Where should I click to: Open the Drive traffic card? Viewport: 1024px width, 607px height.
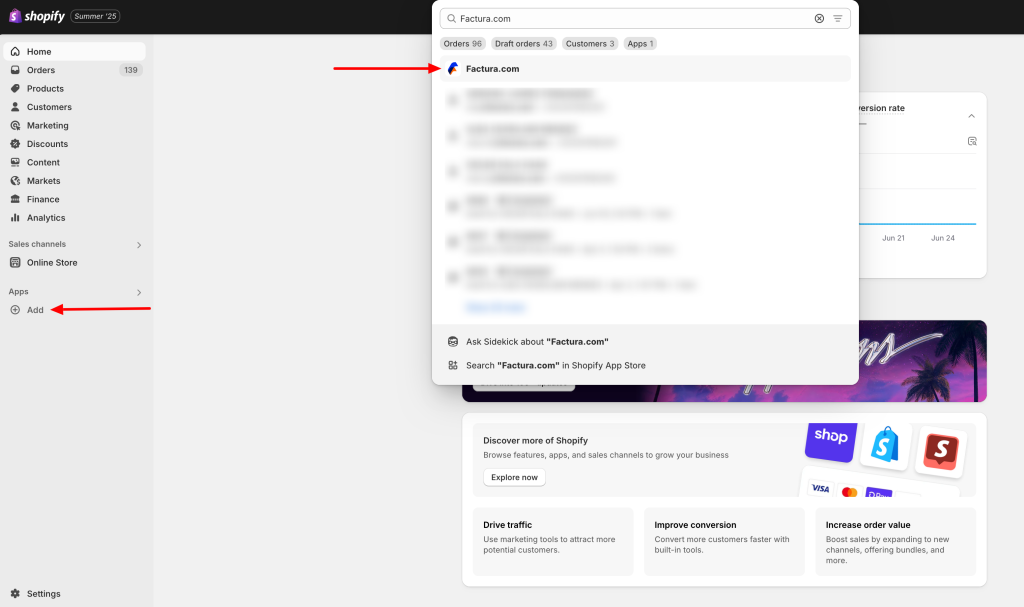pyautogui.click(x=553, y=542)
